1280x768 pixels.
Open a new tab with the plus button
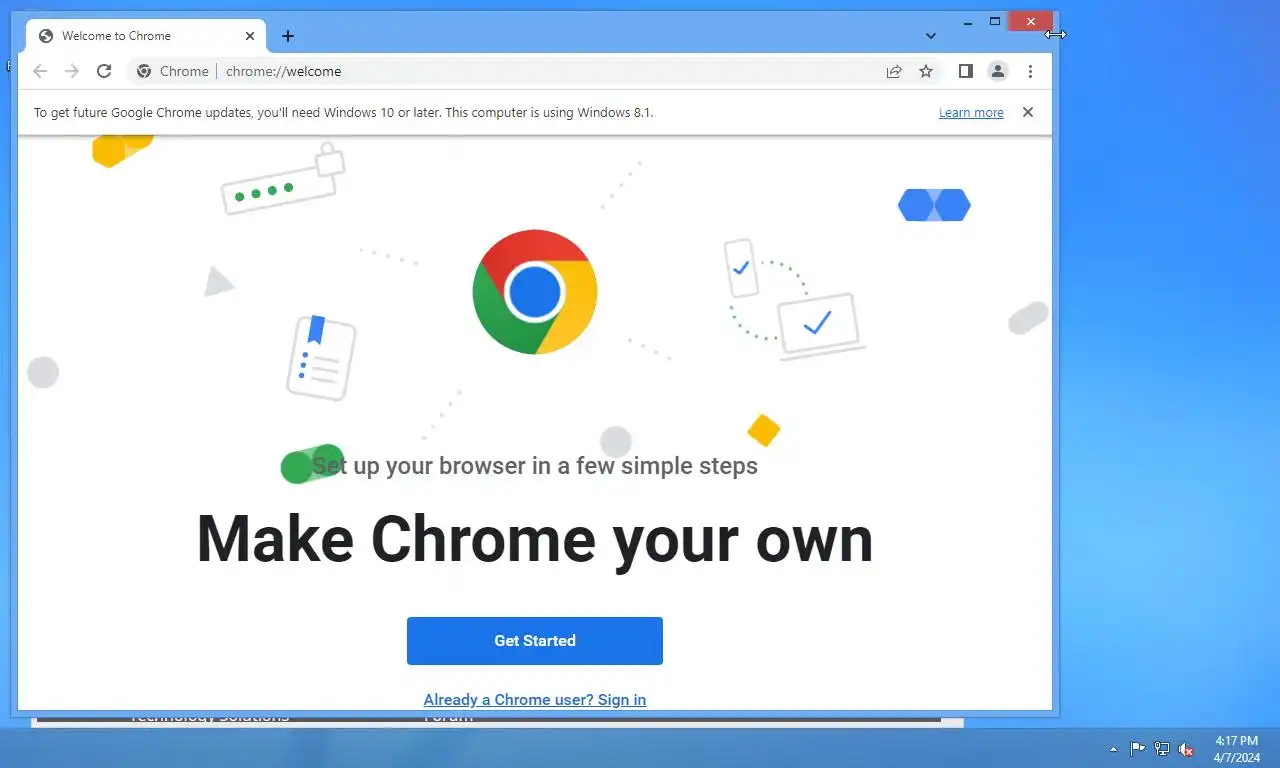[288, 36]
